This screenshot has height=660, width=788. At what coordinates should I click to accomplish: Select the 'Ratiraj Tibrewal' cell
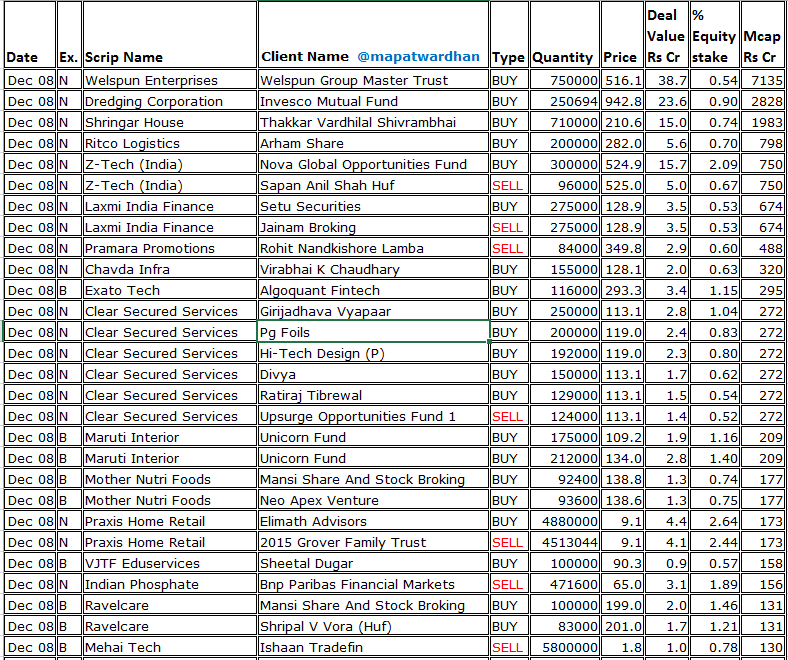tap(373, 396)
